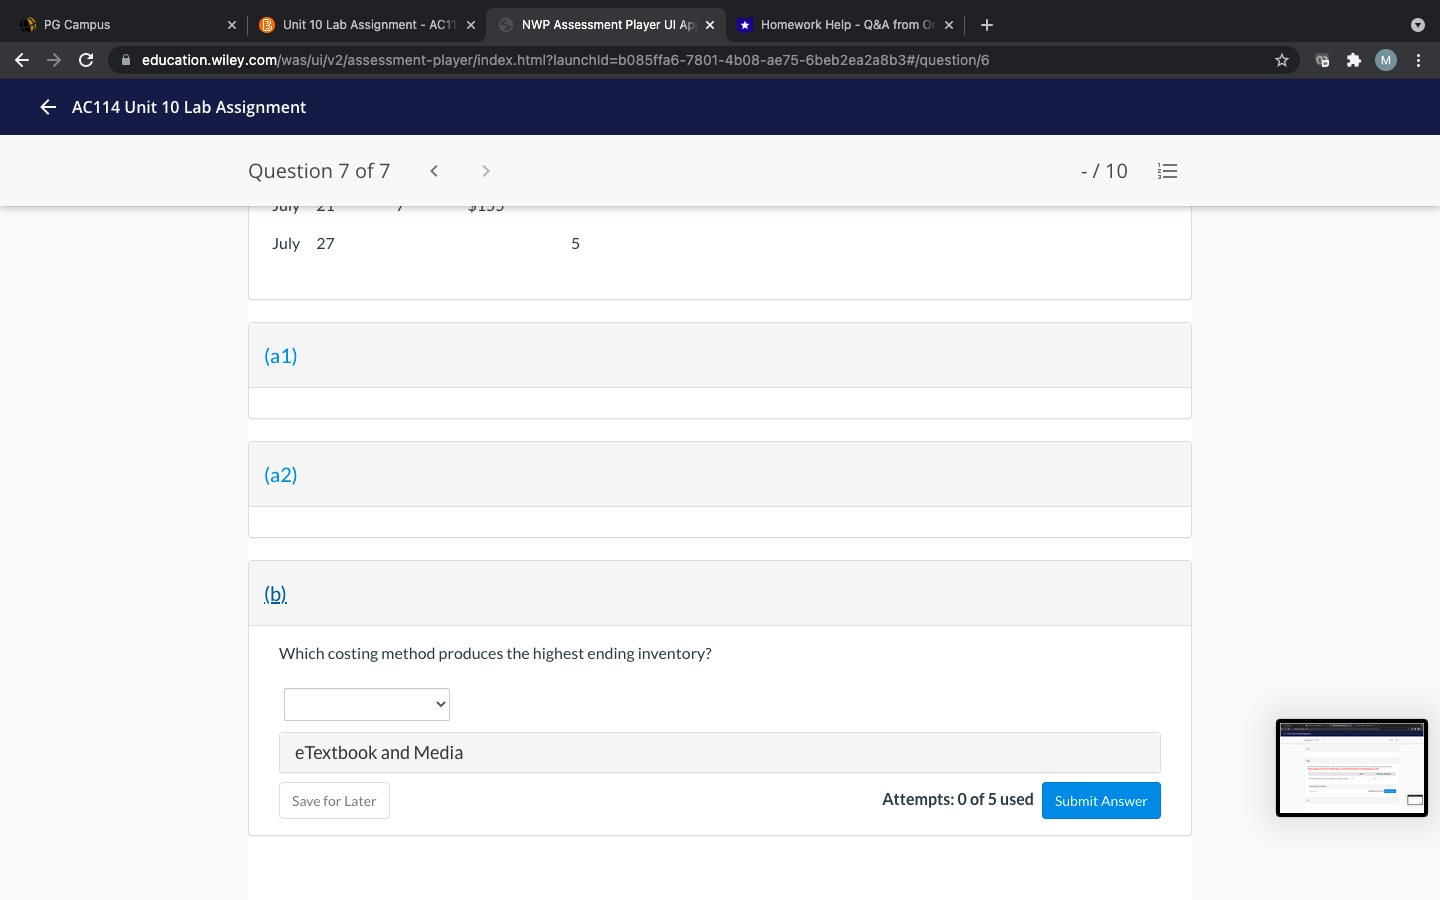
Task: Submit the answer
Action: click(x=1101, y=801)
